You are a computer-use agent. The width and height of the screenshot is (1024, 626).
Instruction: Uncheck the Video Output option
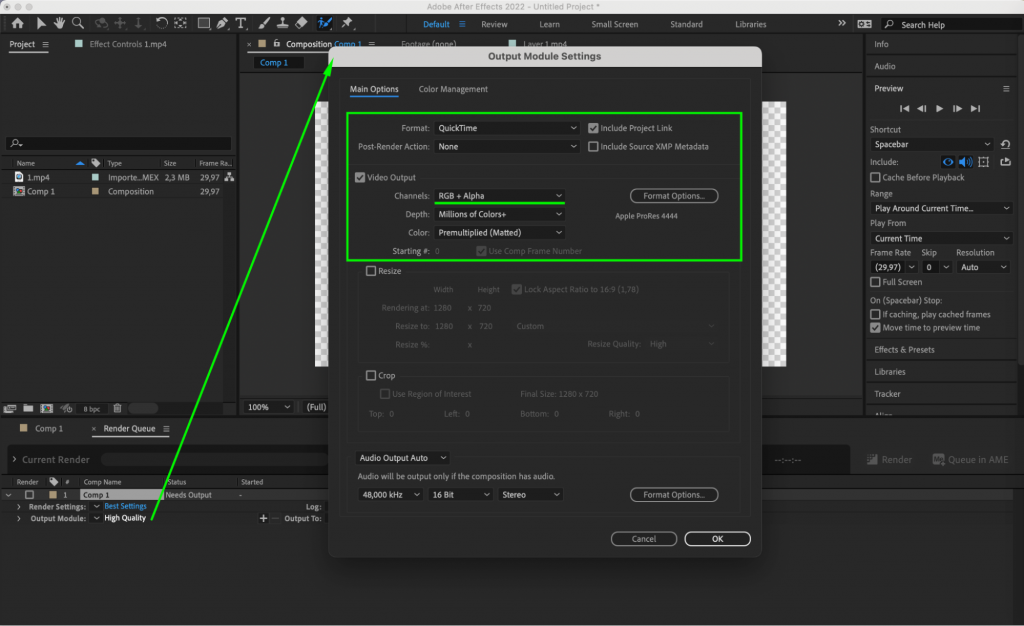pyautogui.click(x=359, y=178)
